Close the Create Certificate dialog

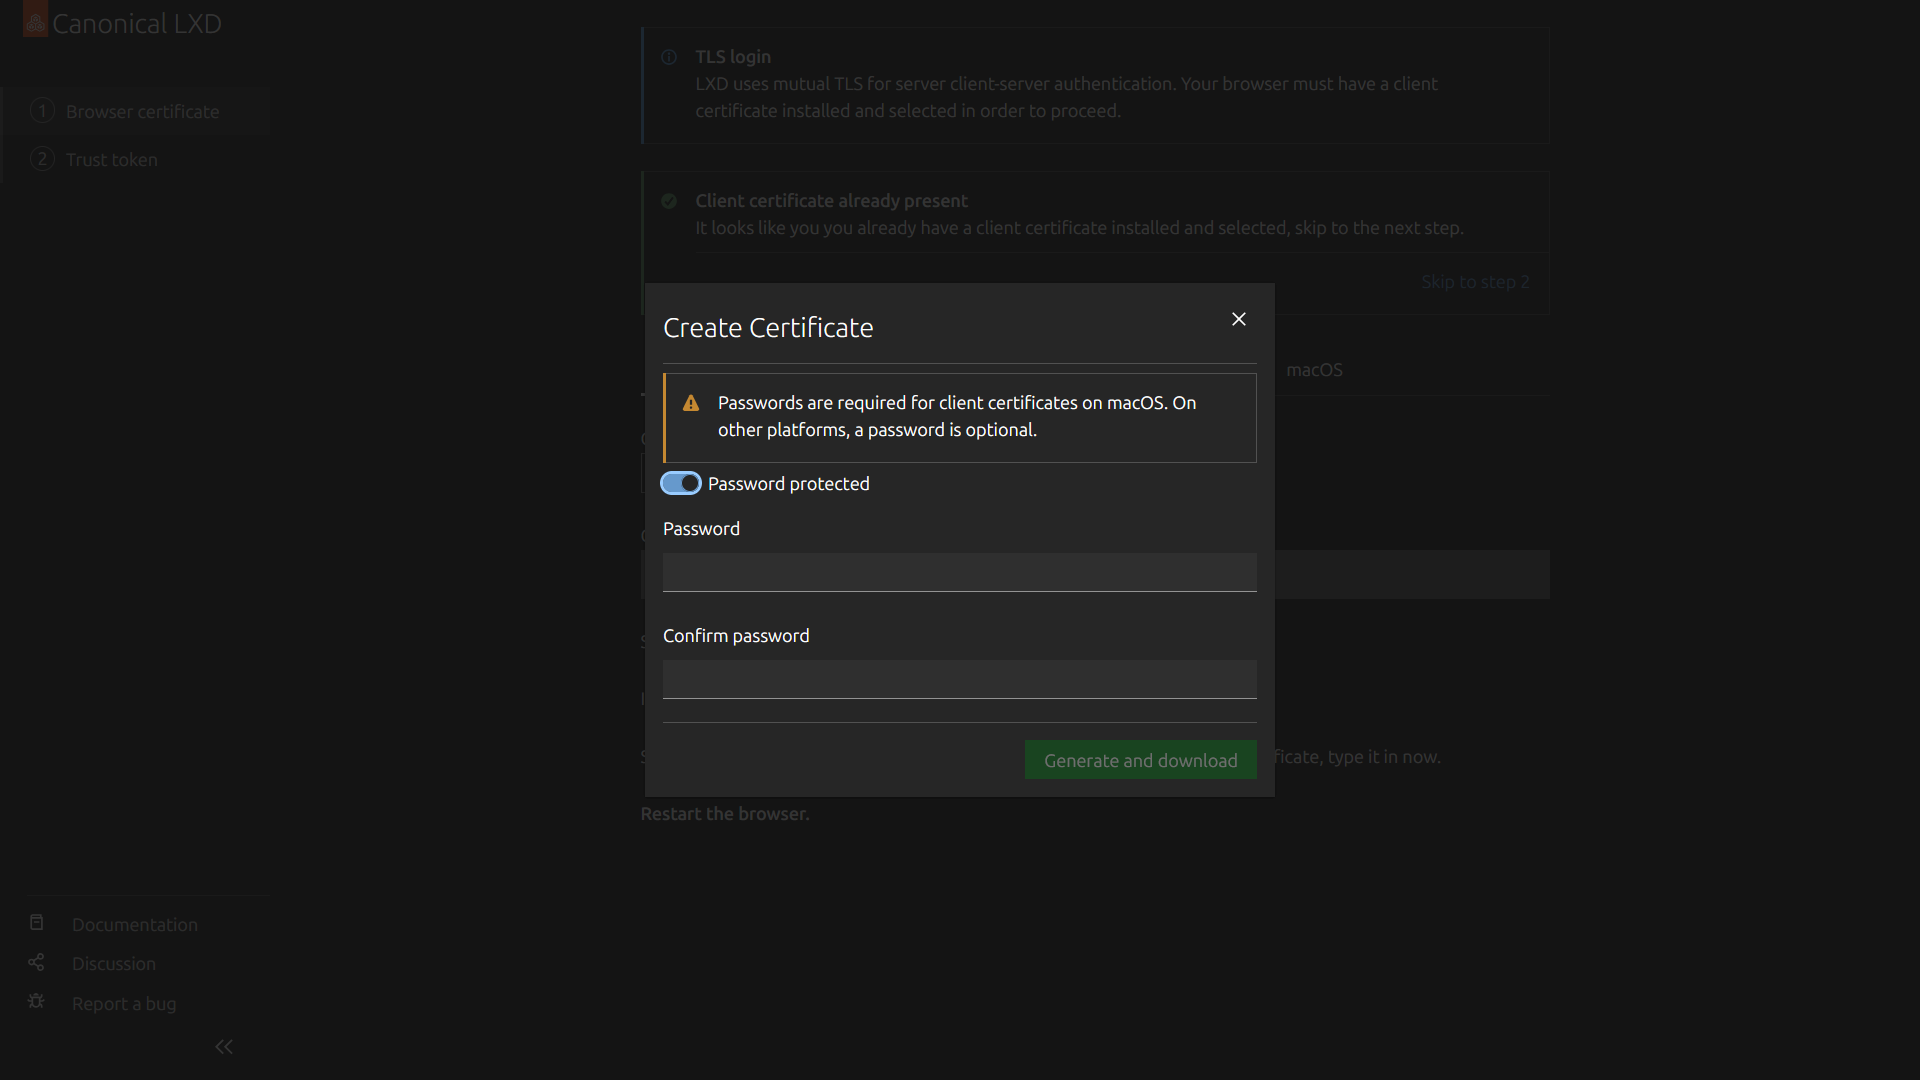pos(1238,319)
